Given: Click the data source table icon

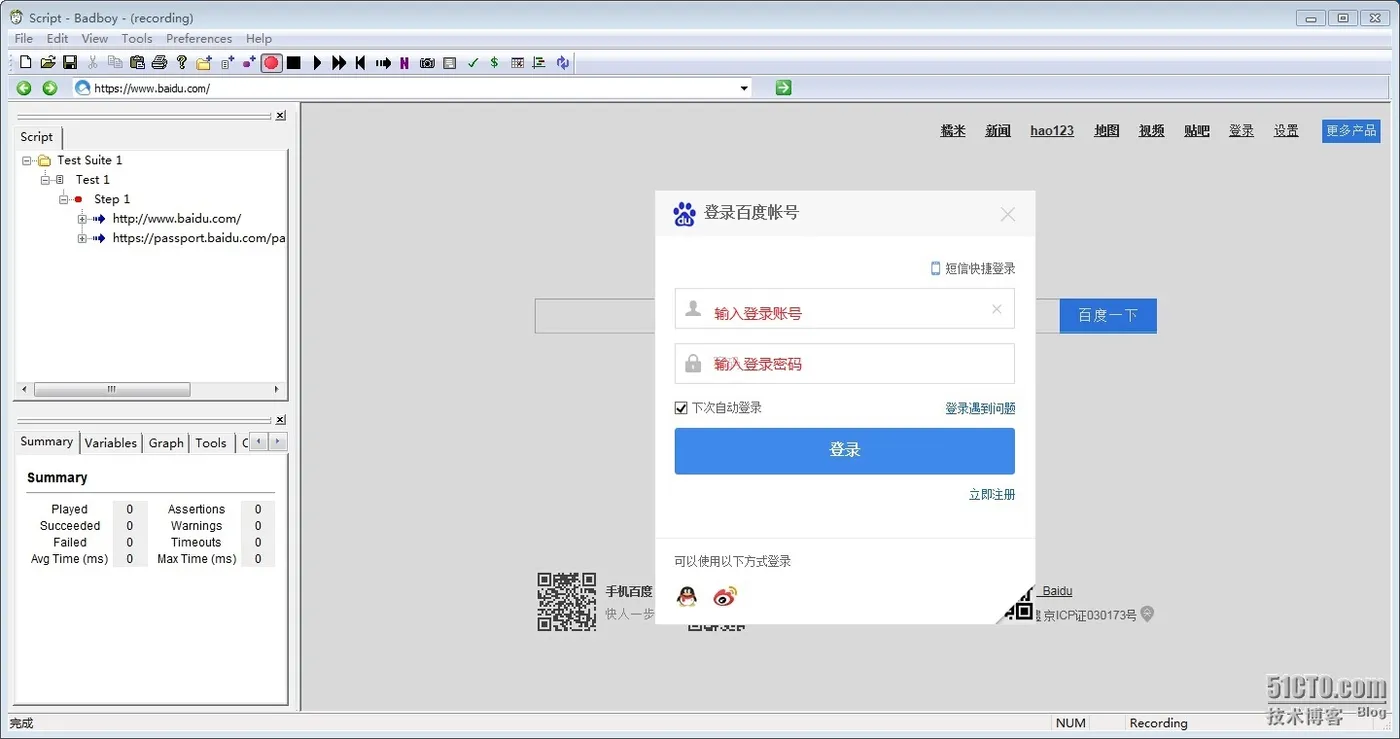Looking at the screenshot, I should 517,63.
